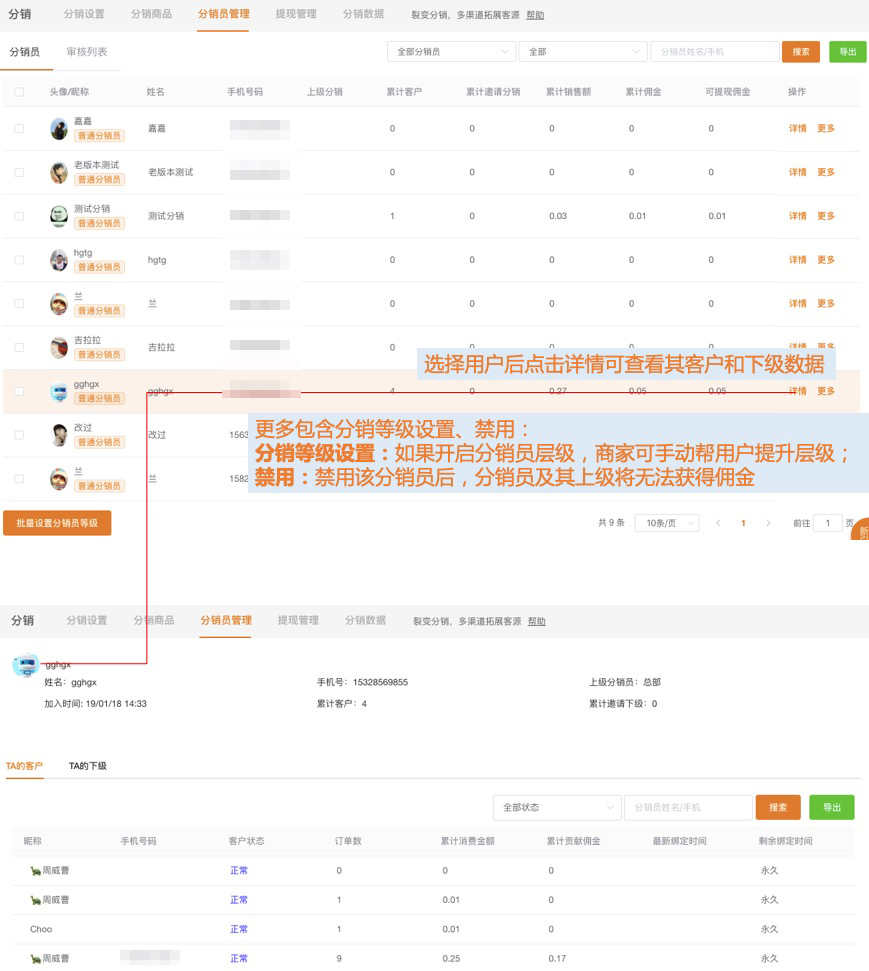Select the checkbox in hgtg row

click(19, 260)
